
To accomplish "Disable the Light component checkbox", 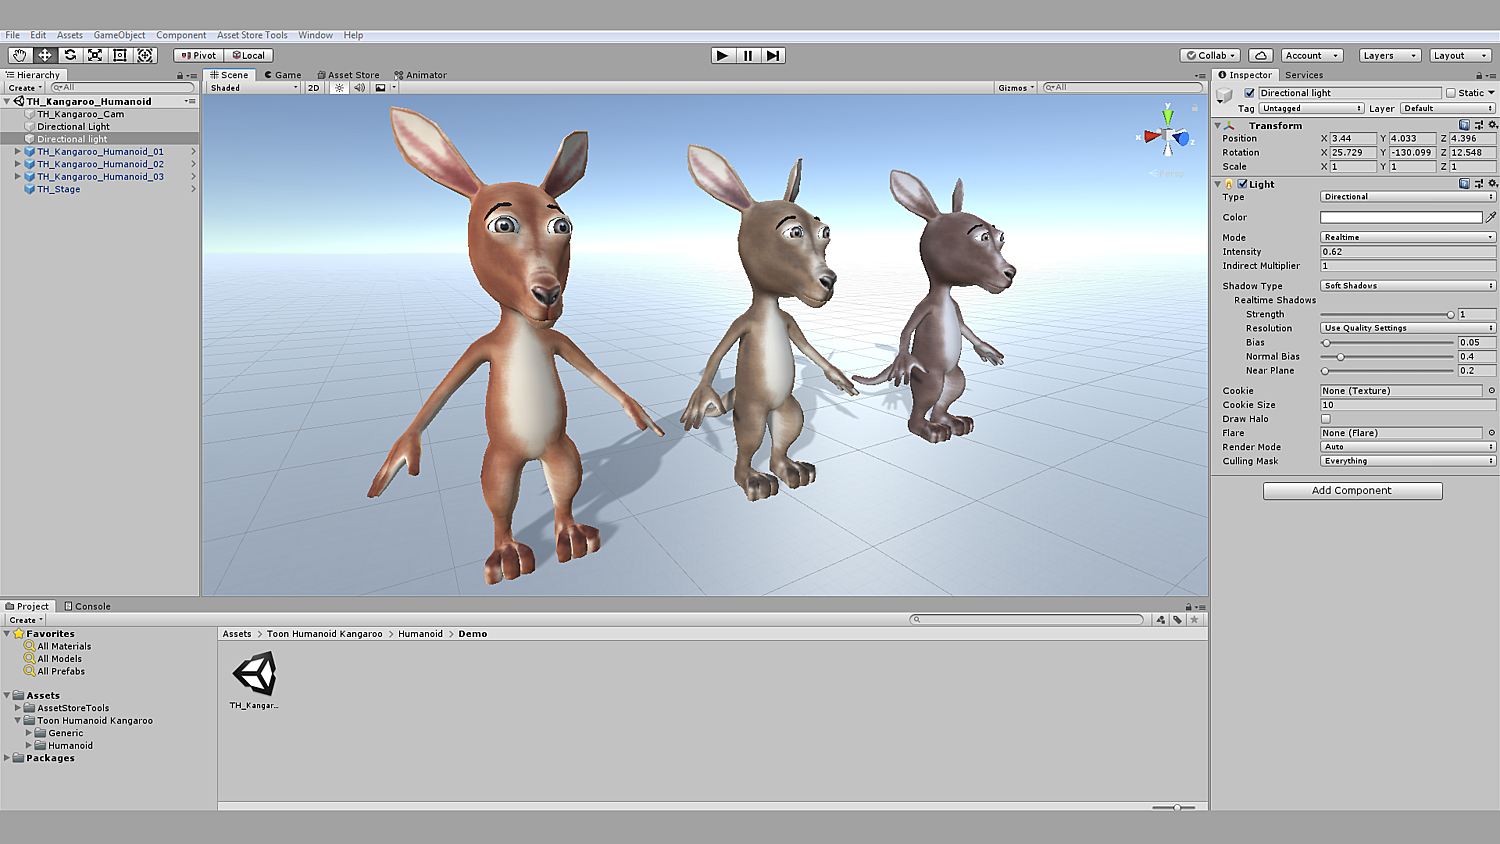I will pos(1242,184).
